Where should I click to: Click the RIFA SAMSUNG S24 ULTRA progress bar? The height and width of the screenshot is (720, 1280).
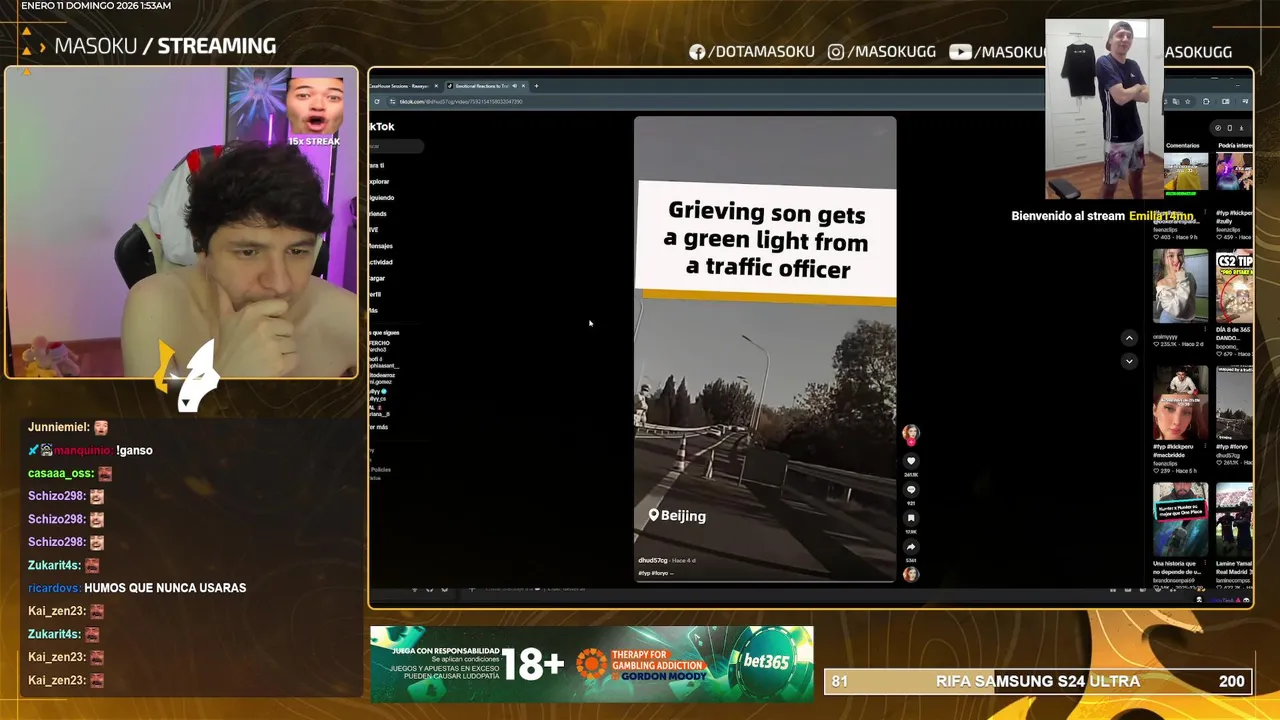point(1038,681)
